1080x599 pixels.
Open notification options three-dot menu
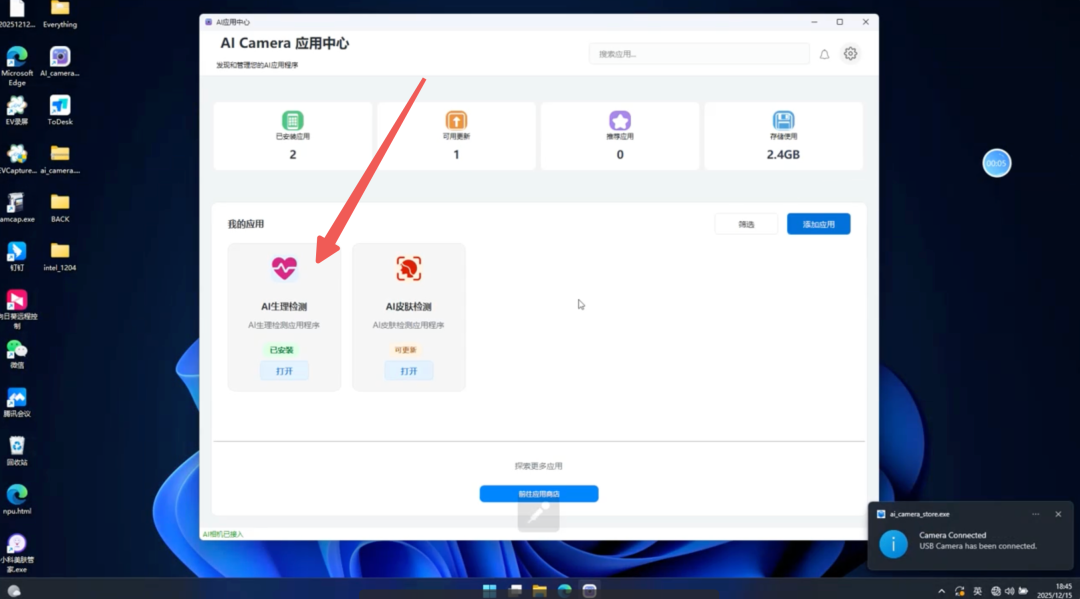(1035, 514)
